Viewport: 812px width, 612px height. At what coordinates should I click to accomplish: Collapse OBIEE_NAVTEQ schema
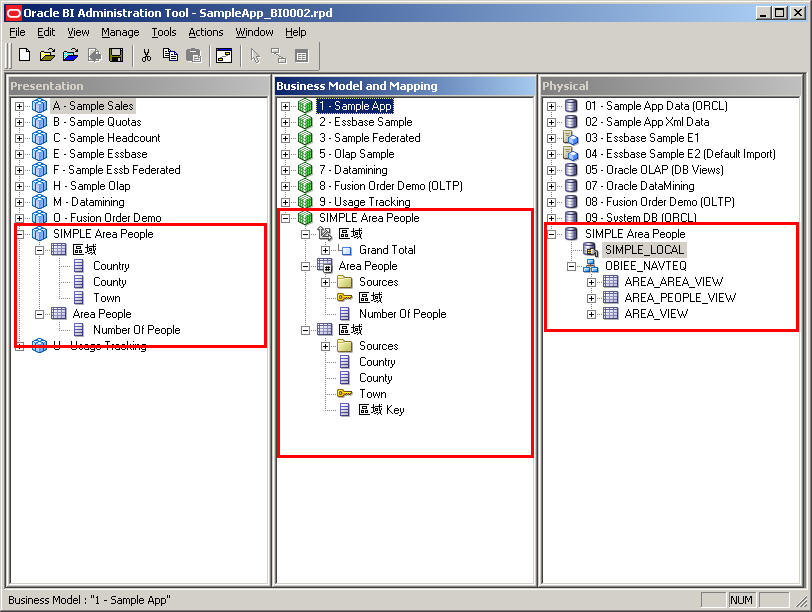pos(571,266)
